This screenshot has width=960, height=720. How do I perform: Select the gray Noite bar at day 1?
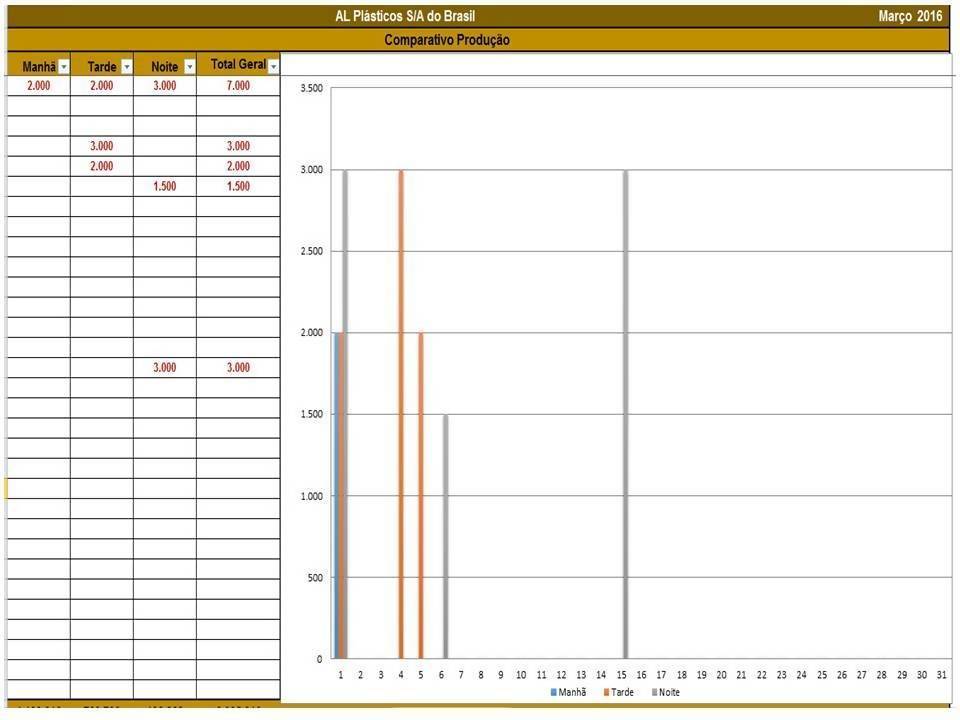pos(345,414)
